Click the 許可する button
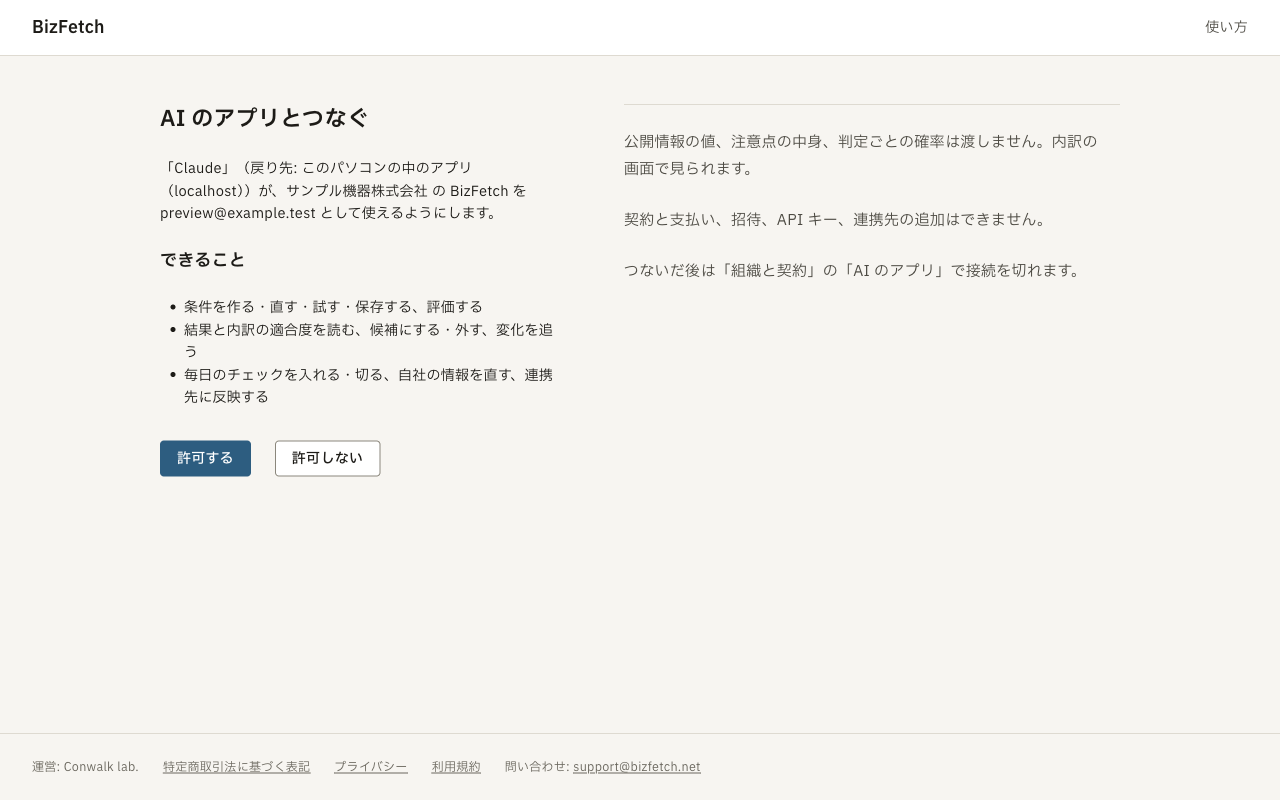The height and width of the screenshot is (800, 1280). [x=205, y=458]
